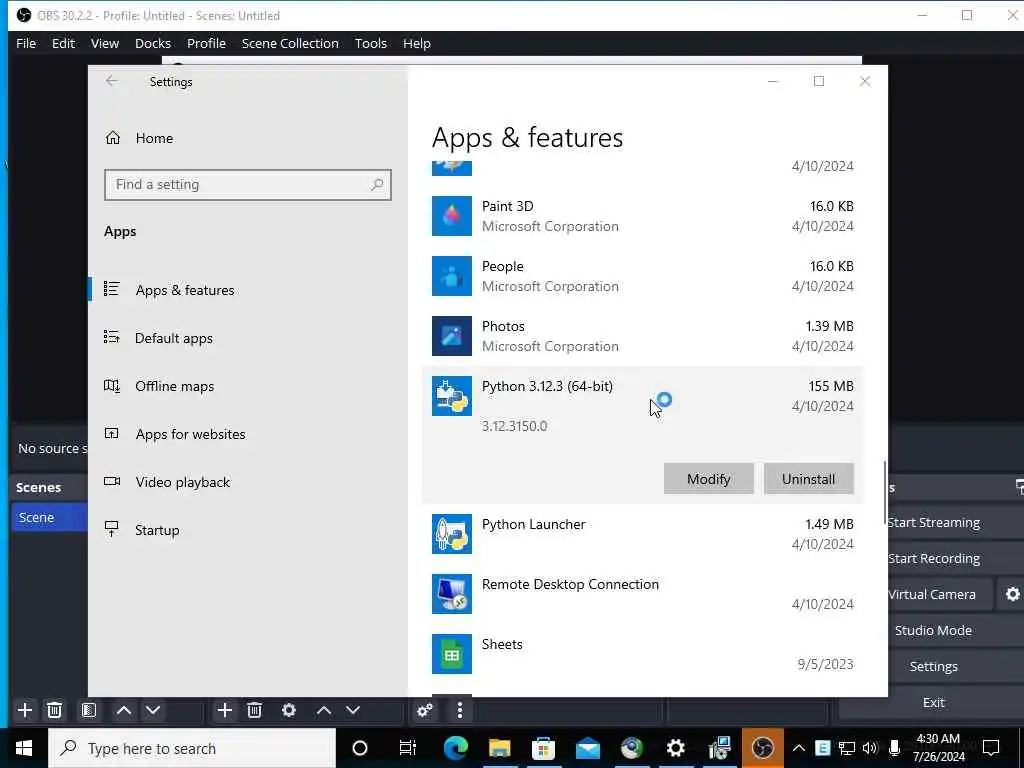The width and height of the screenshot is (1024, 768).
Task: Click Uninstall for Python 3.12.3
Action: 808,479
